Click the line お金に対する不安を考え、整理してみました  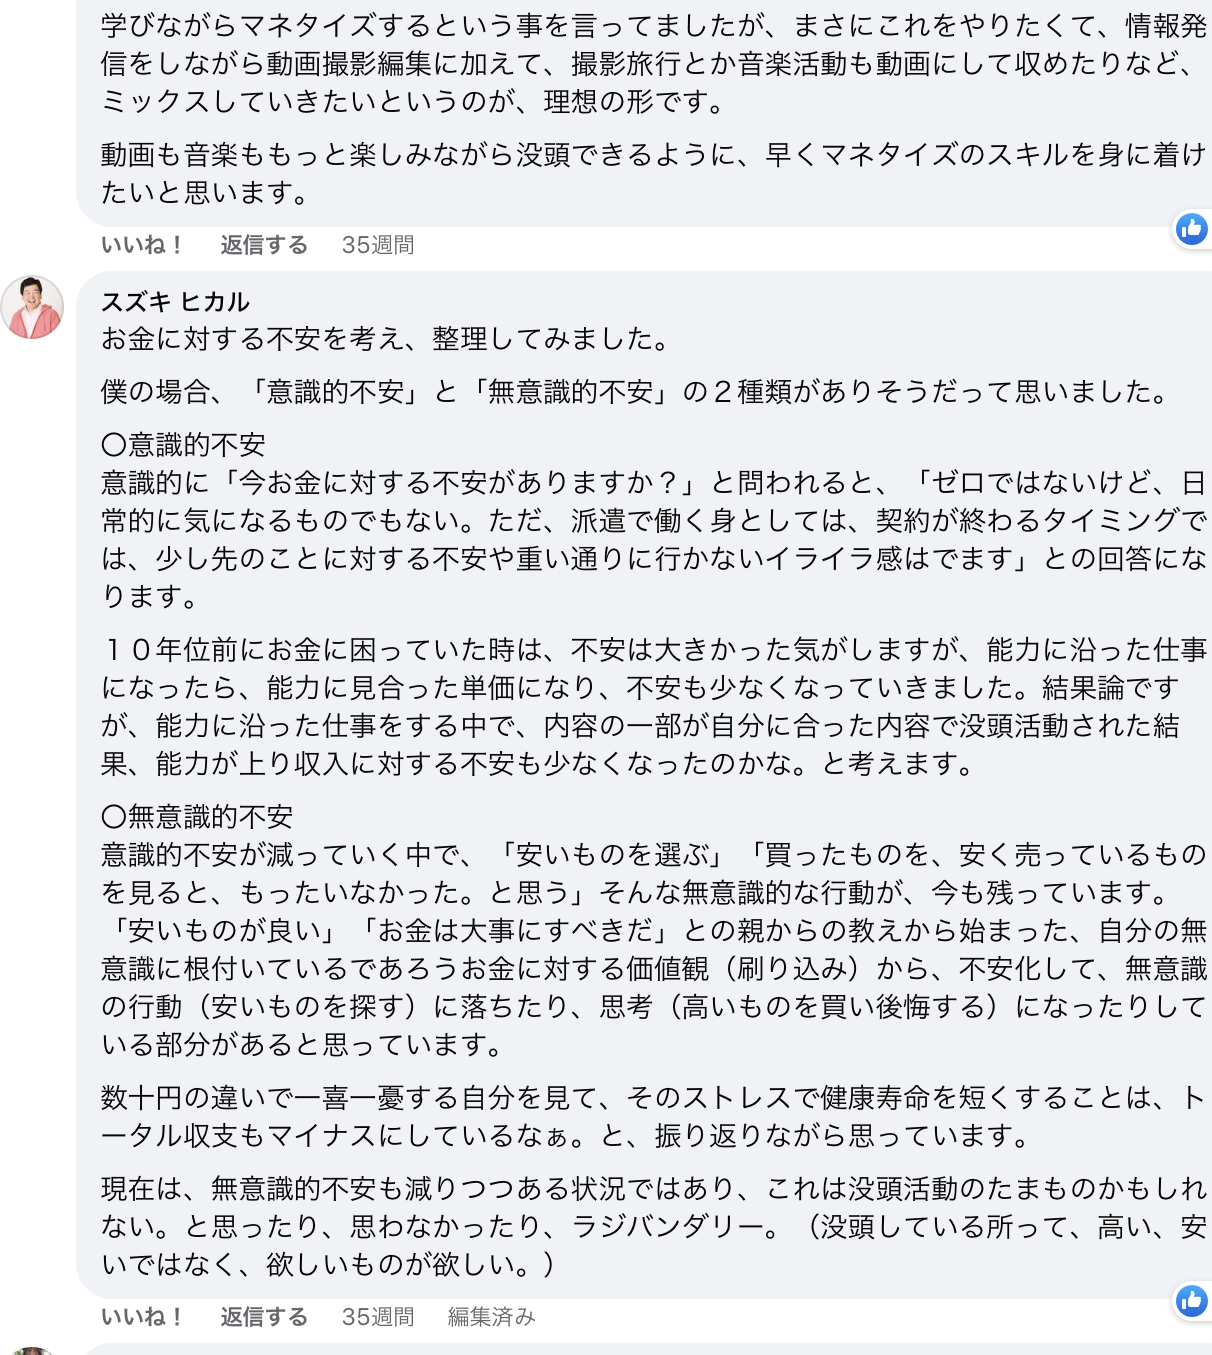[387, 339]
